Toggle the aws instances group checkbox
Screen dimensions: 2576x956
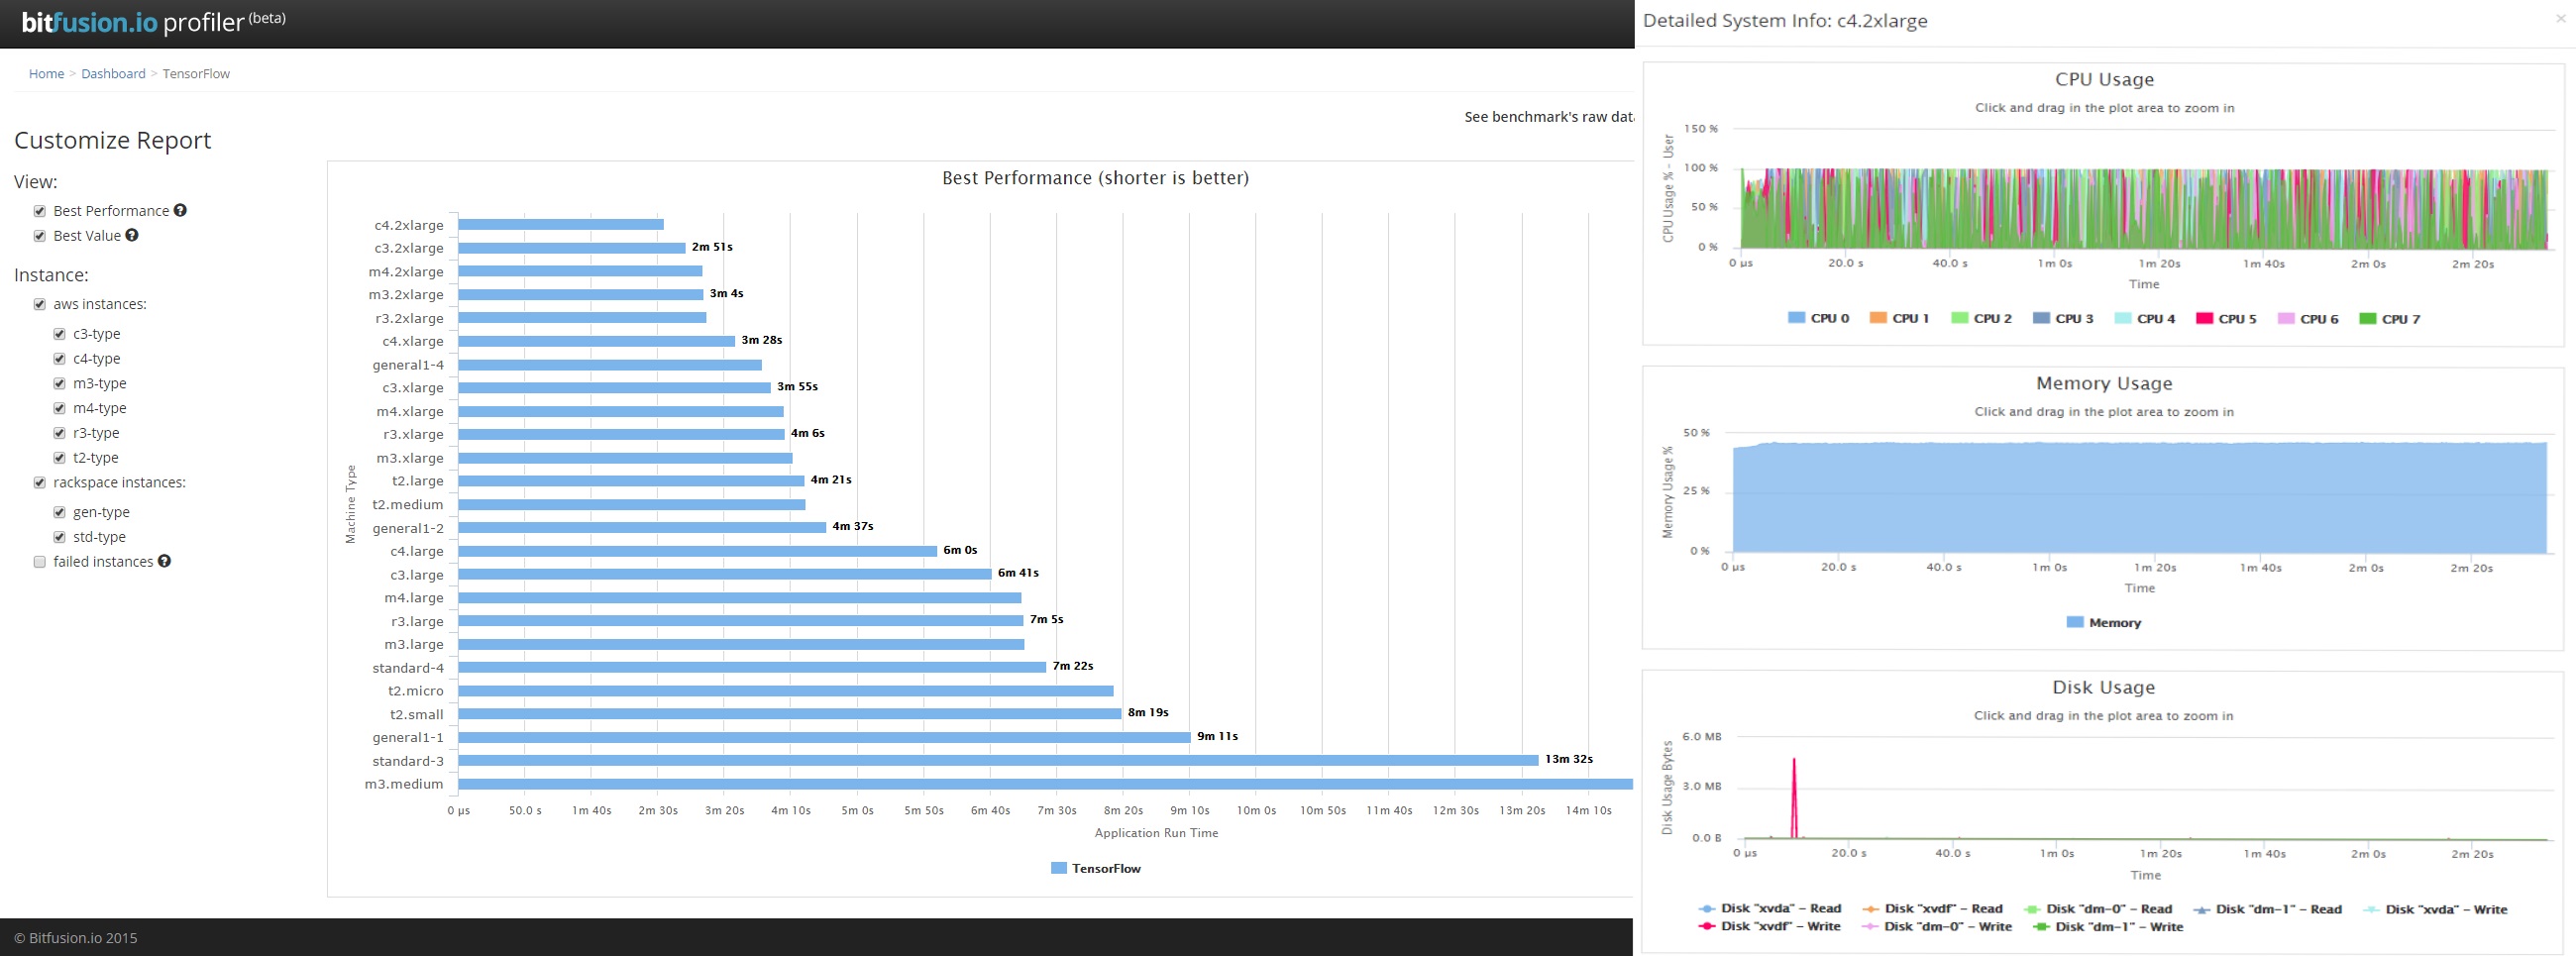coord(40,304)
